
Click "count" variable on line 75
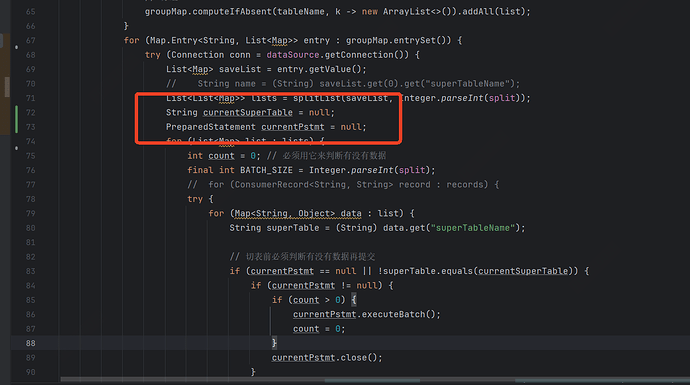221,156
